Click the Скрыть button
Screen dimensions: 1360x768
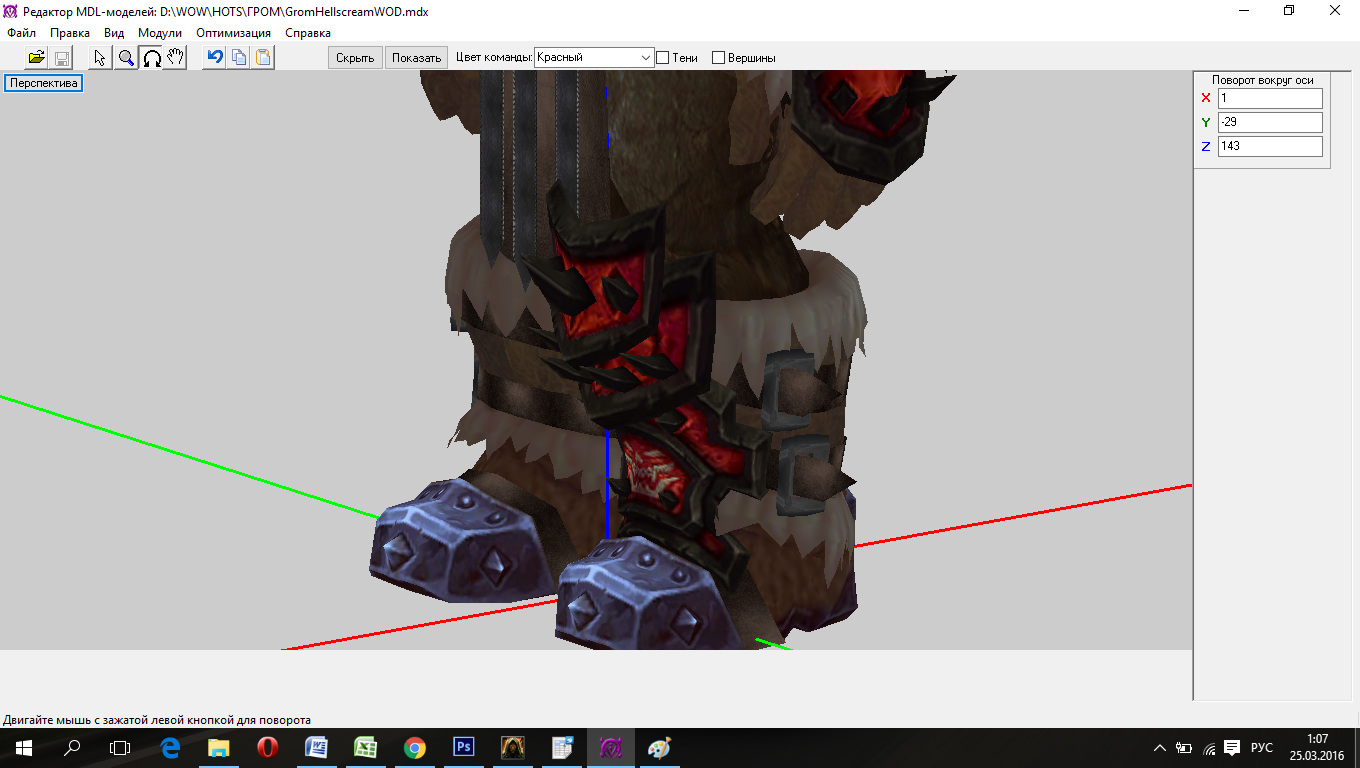tap(355, 58)
